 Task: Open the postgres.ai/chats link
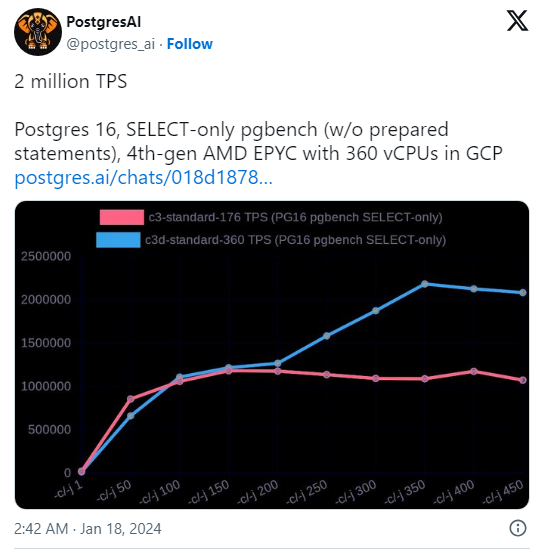tap(143, 177)
